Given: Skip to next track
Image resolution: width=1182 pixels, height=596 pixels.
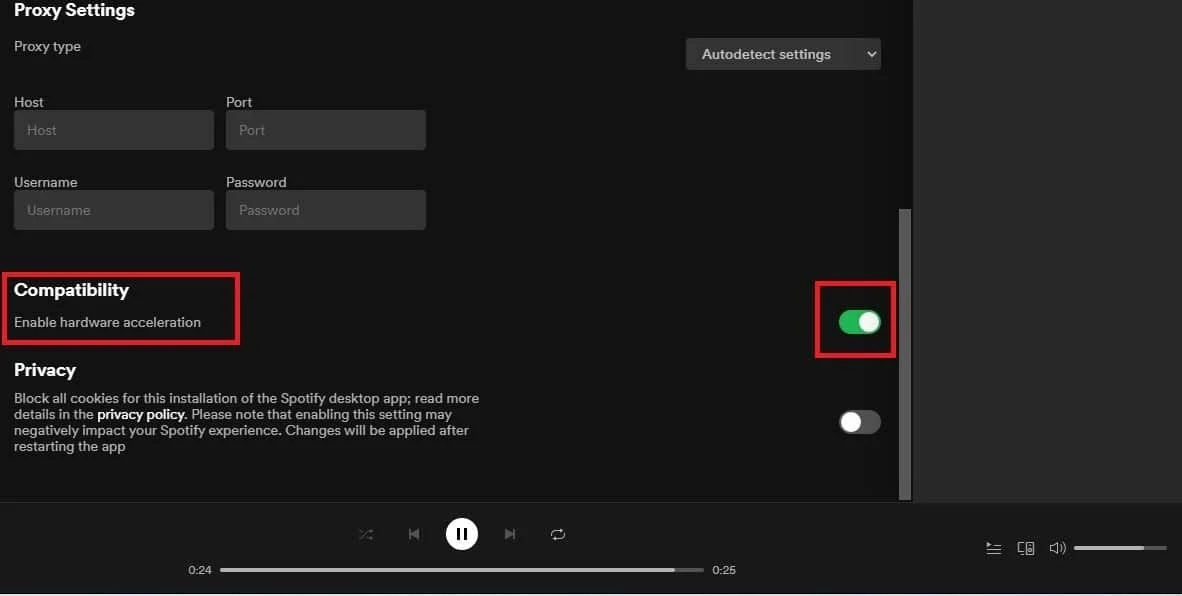Looking at the screenshot, I should click(x=510, y=534).
